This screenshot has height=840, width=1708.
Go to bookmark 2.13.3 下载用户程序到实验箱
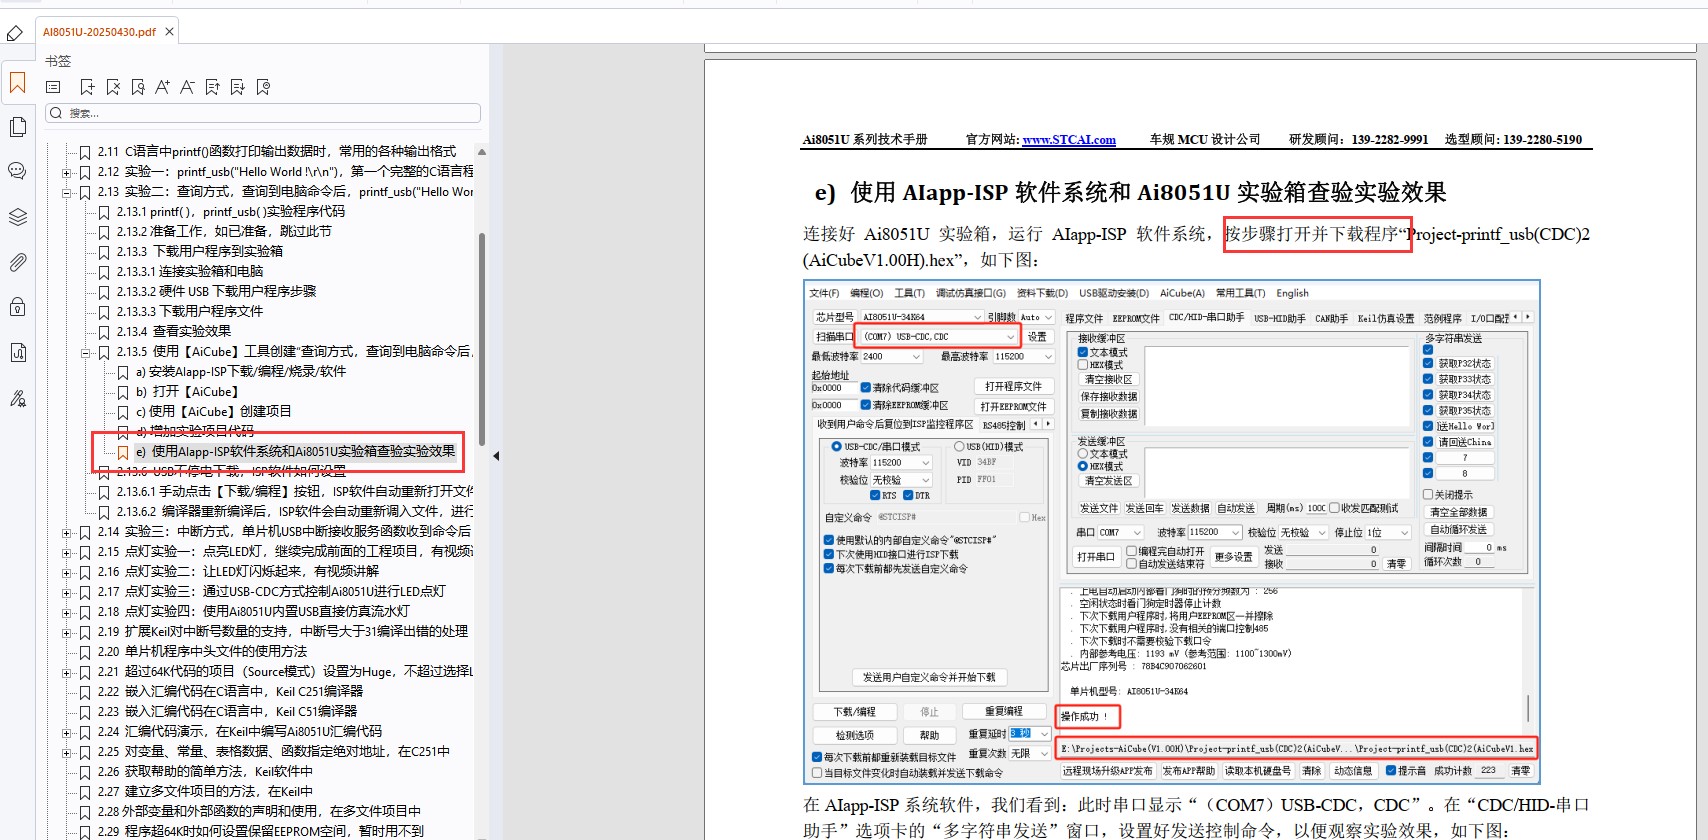(x=200, y=252)
